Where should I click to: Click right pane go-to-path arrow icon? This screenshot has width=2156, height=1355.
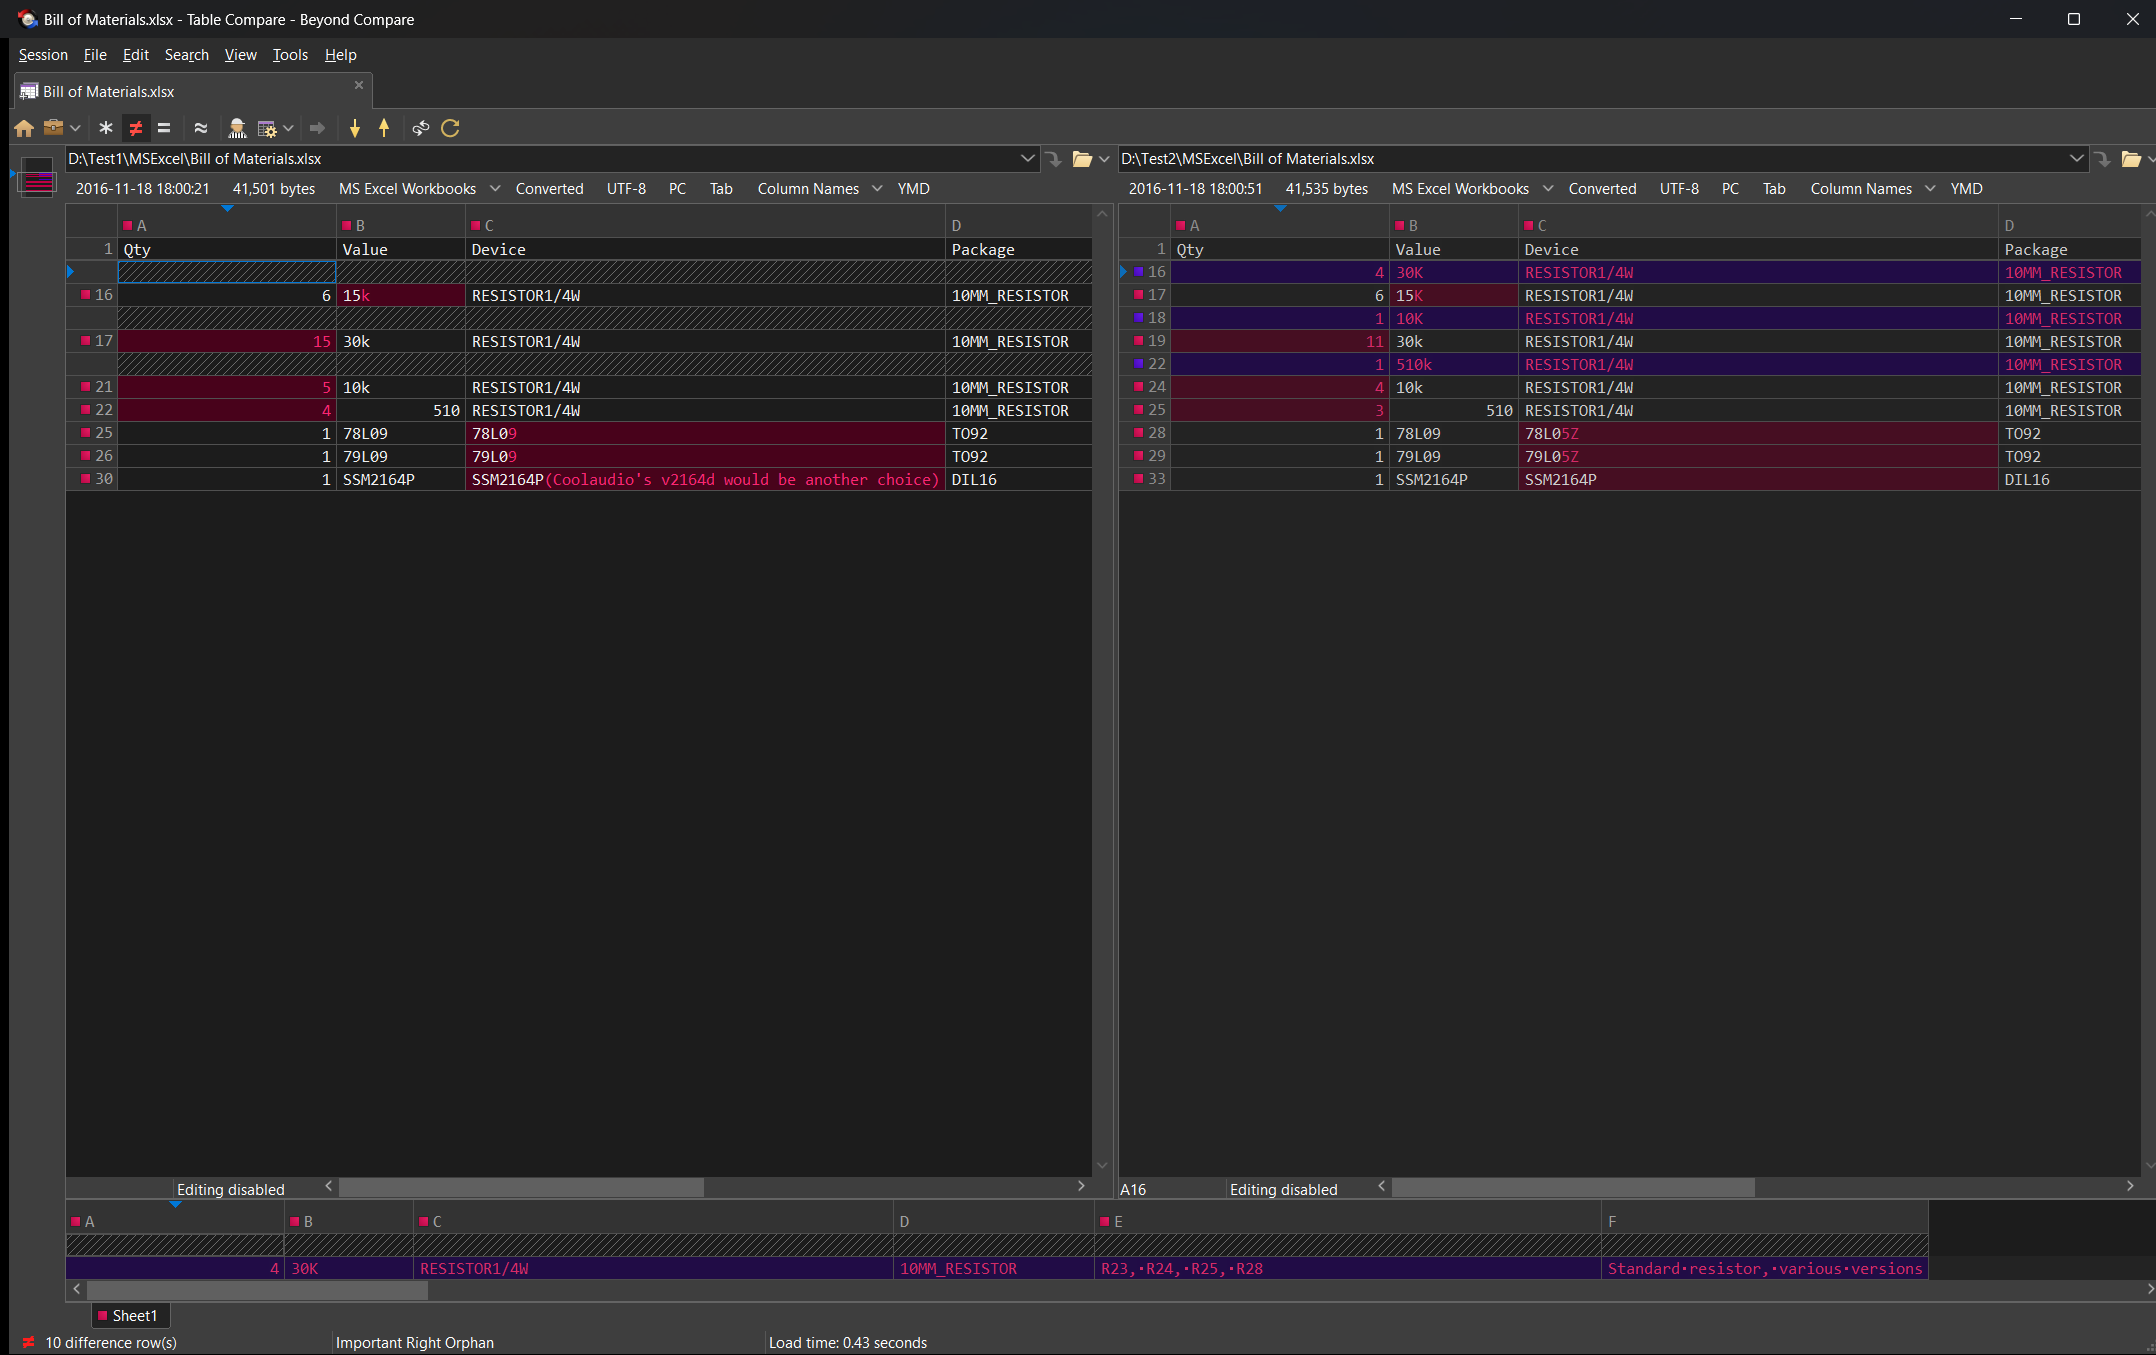click(2103, 159)
